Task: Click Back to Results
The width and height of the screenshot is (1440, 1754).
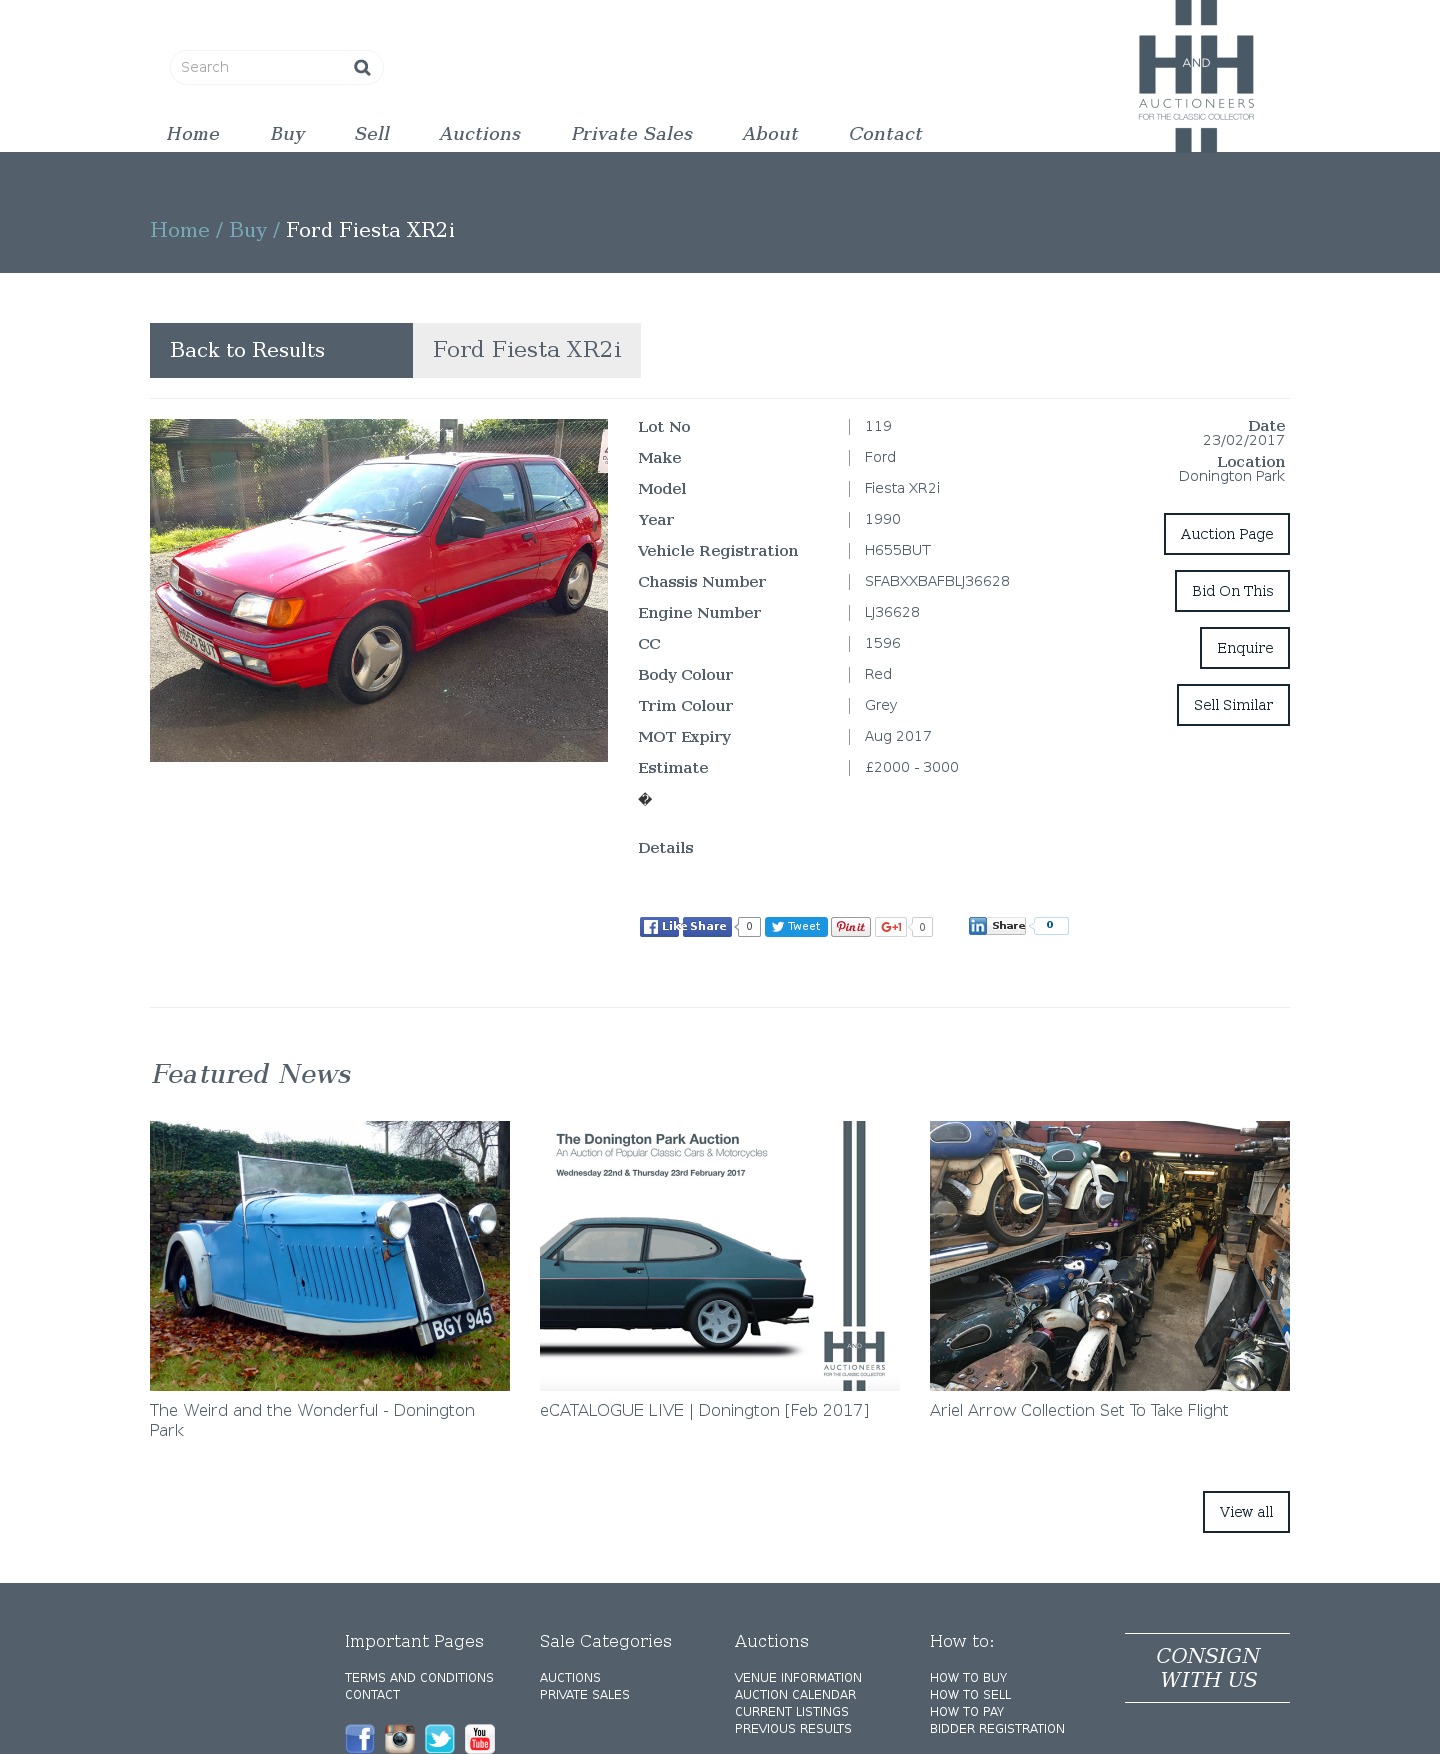Action: (x=281, y=350)
